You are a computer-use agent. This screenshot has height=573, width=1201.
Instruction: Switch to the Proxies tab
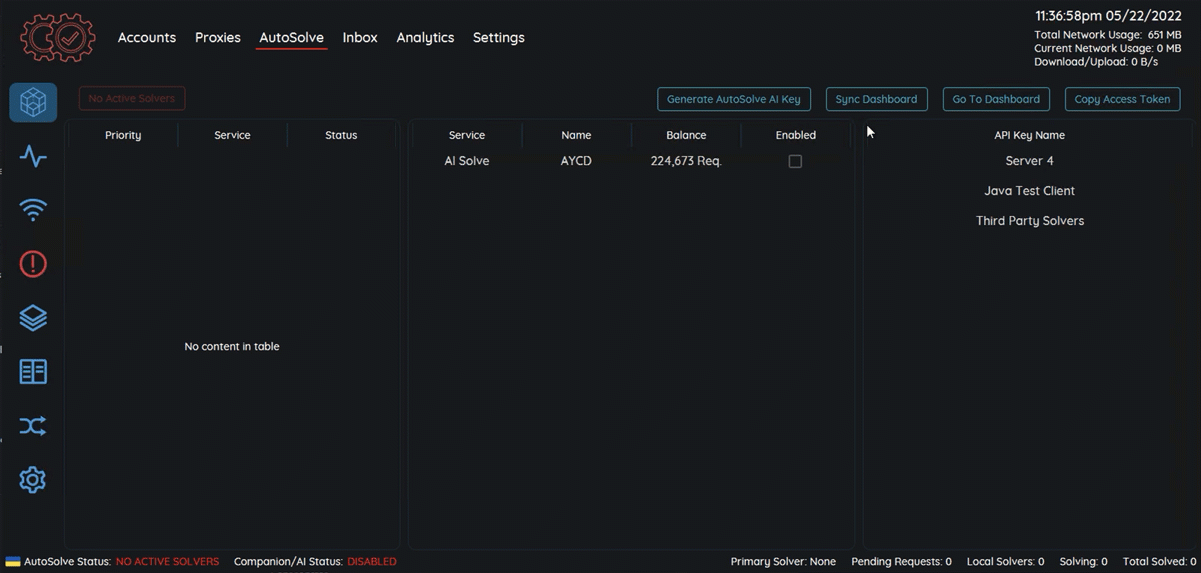tap(218, 37)
